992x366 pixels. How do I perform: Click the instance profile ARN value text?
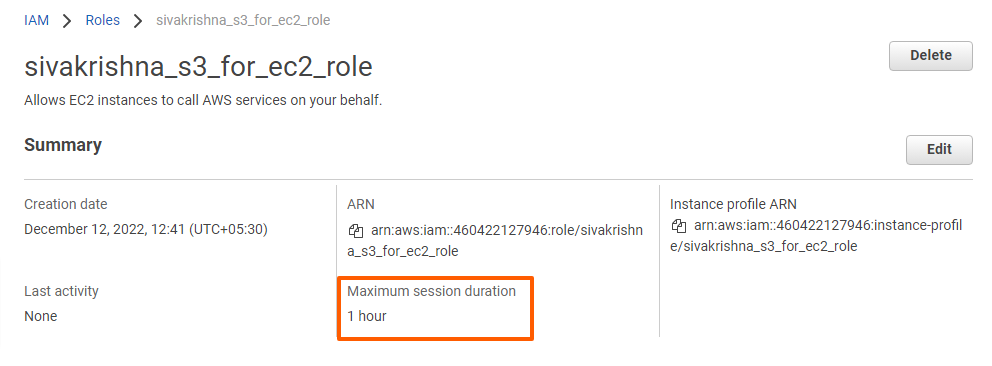point(816,236)
